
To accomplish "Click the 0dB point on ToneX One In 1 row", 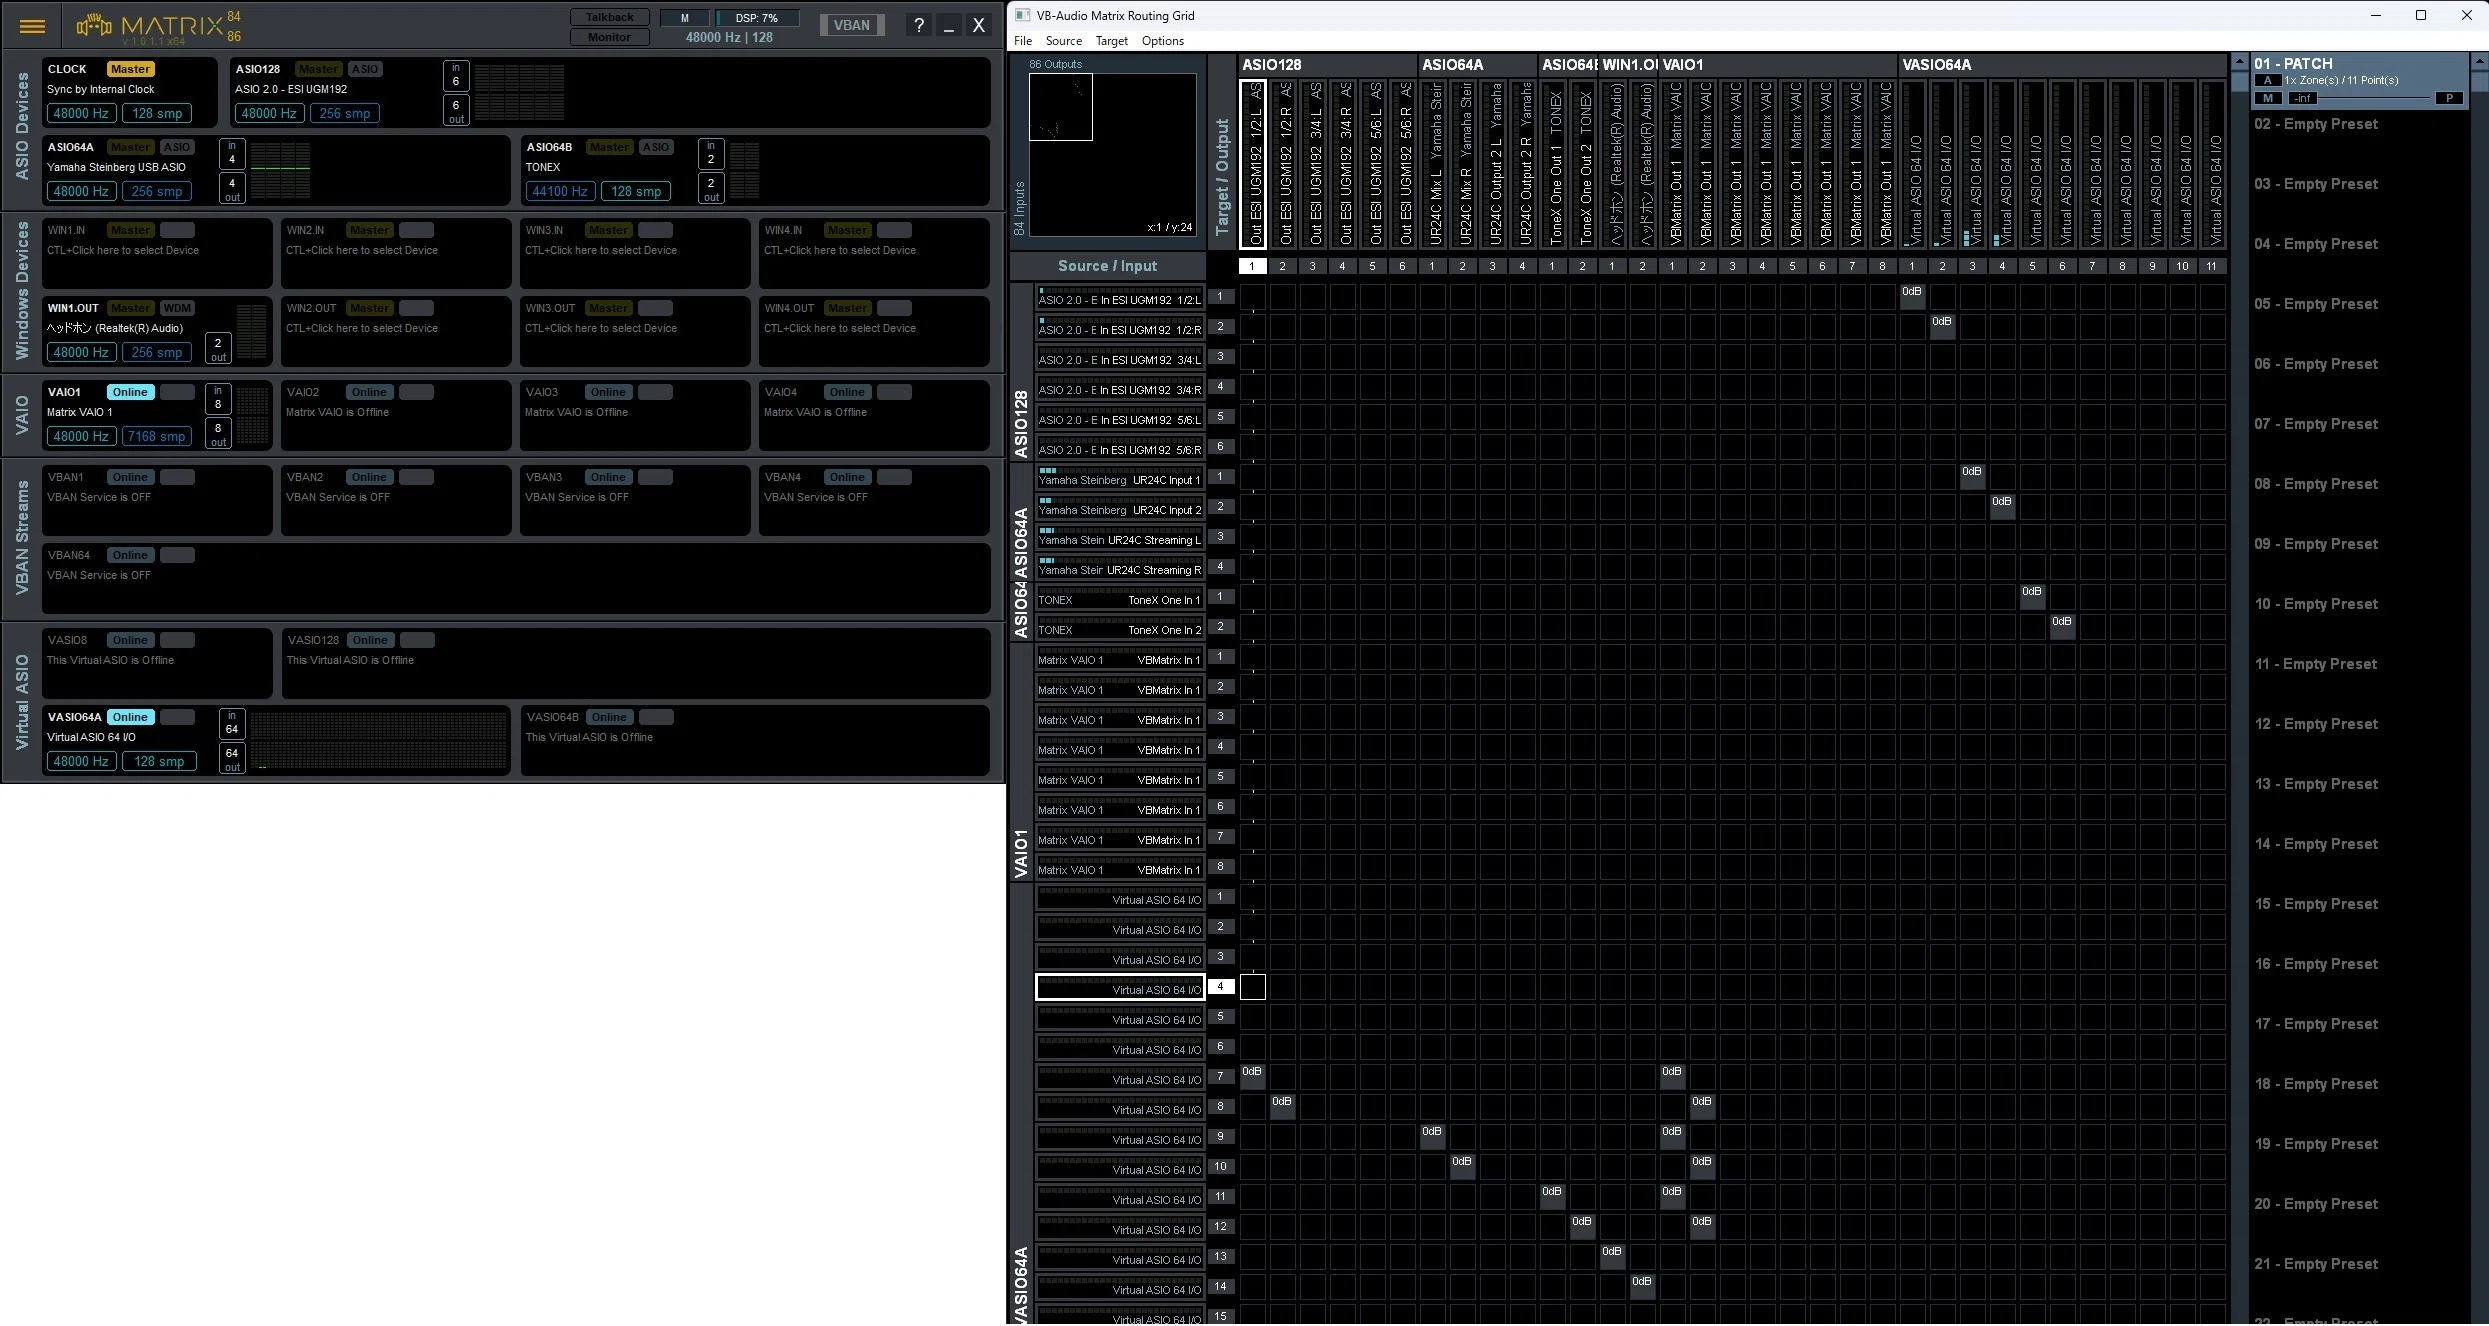I will (2031, 596).
